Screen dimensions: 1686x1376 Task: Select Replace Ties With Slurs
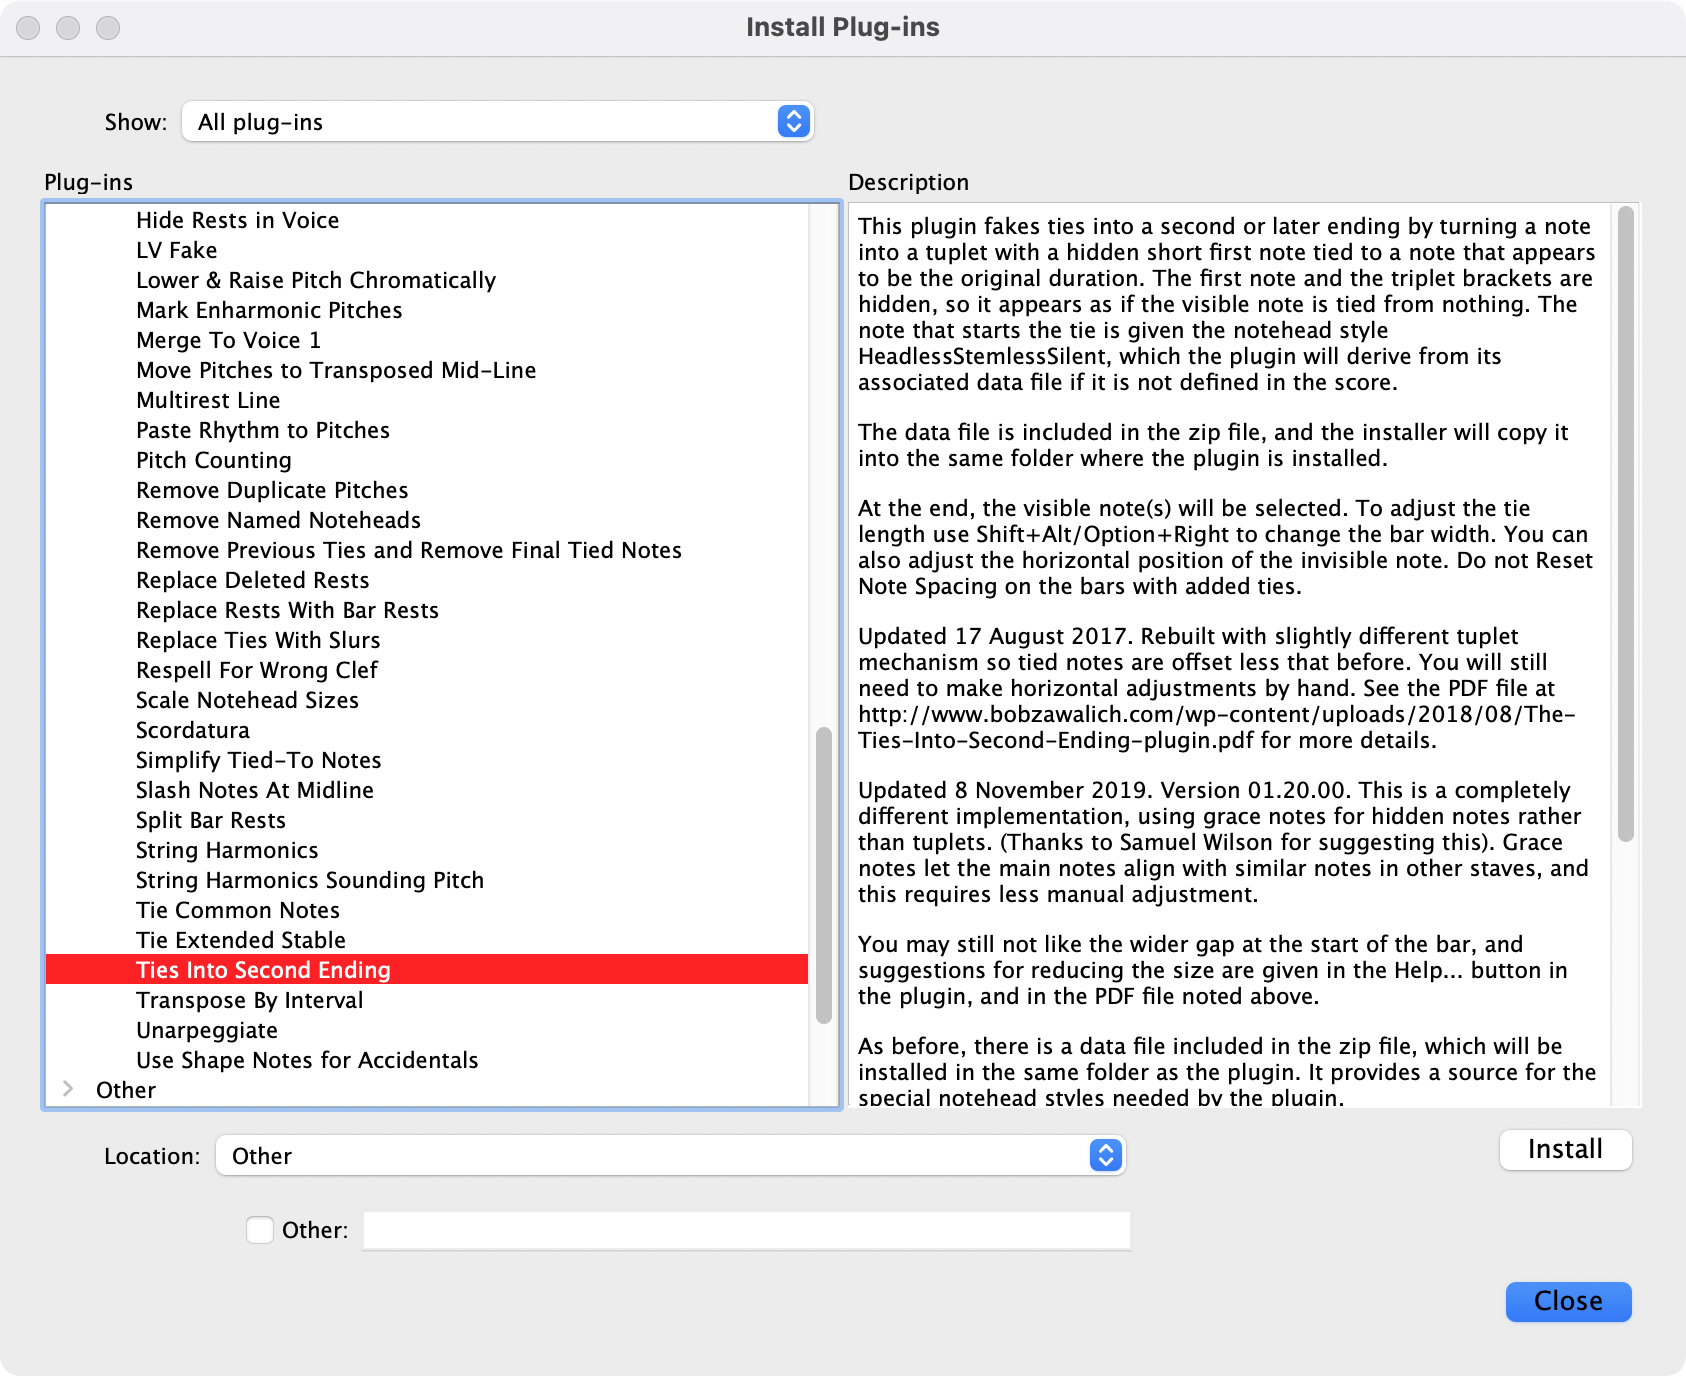click(258, 640)
